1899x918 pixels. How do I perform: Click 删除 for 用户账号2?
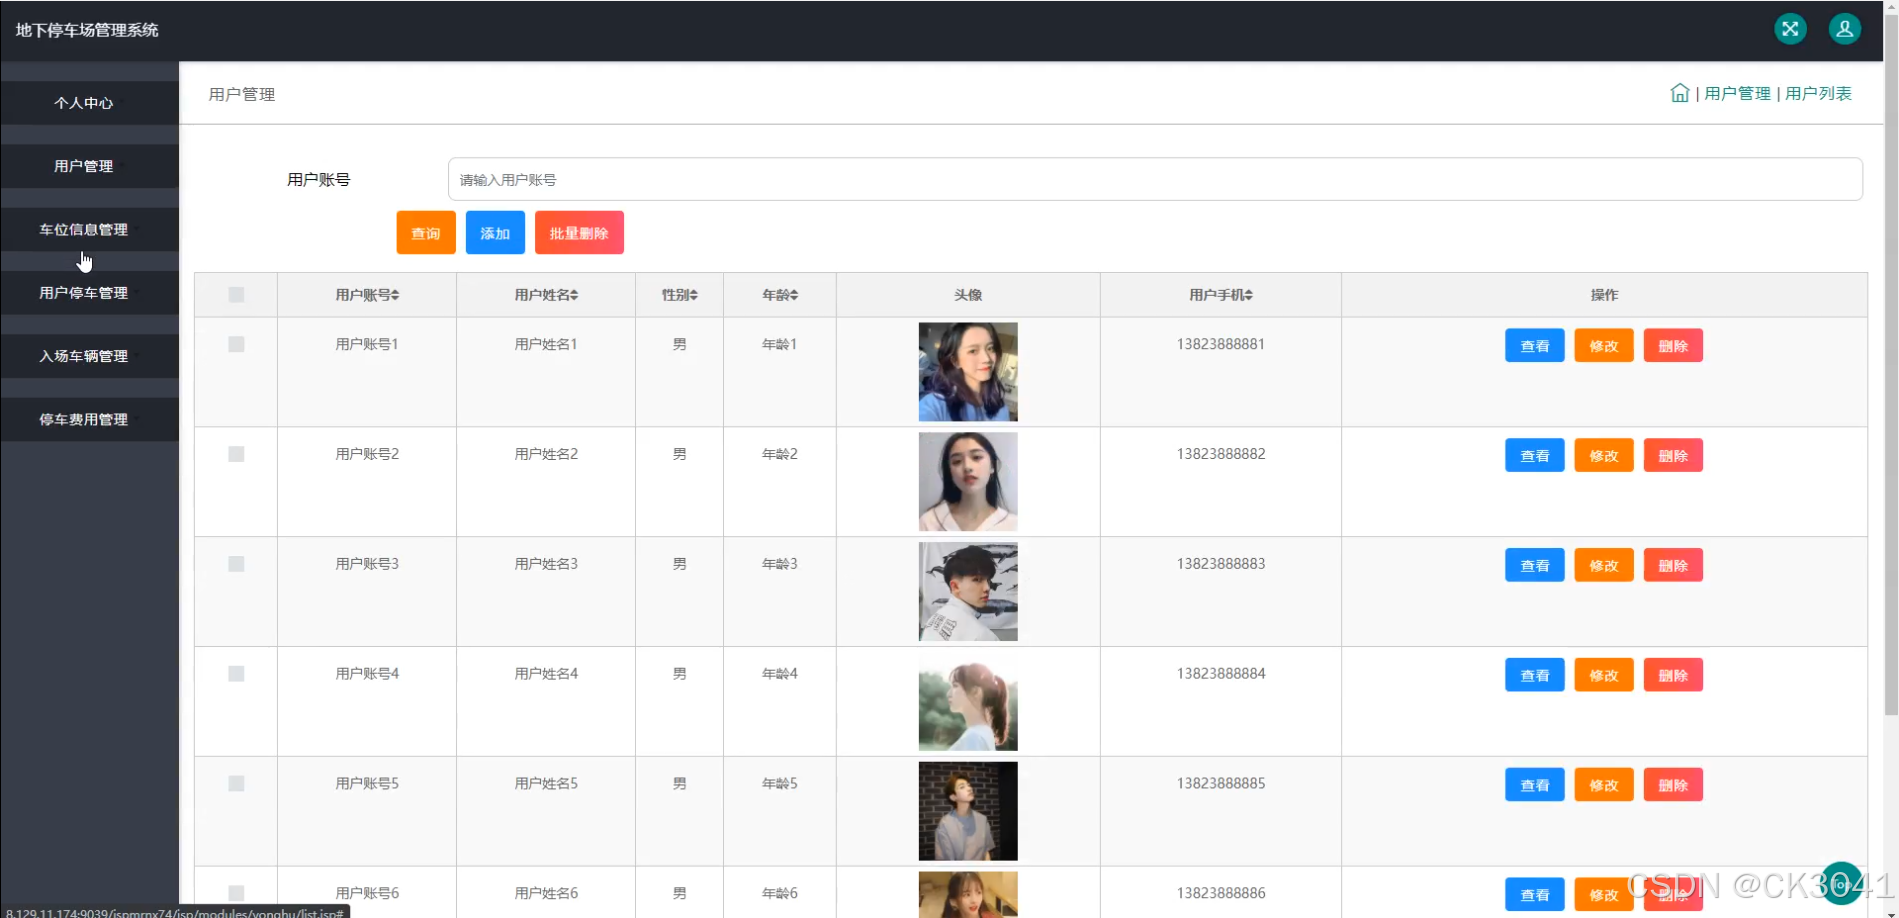pos(1673,456)
